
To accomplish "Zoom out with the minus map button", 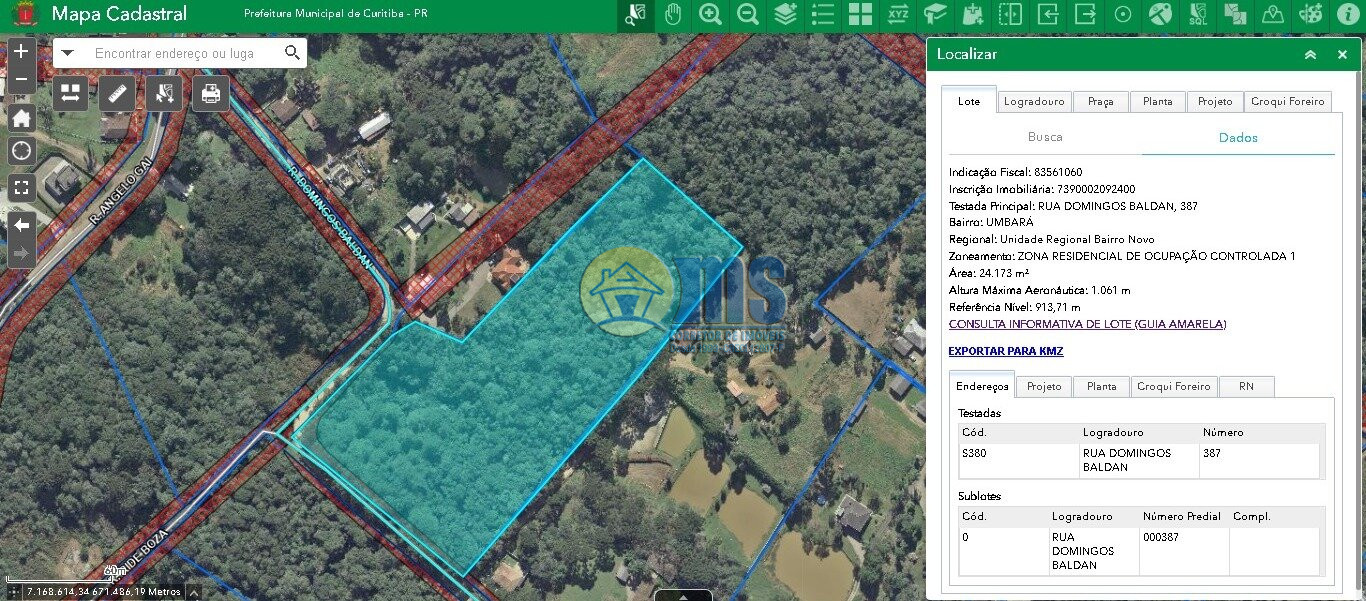I will click(x=21, y=79).
